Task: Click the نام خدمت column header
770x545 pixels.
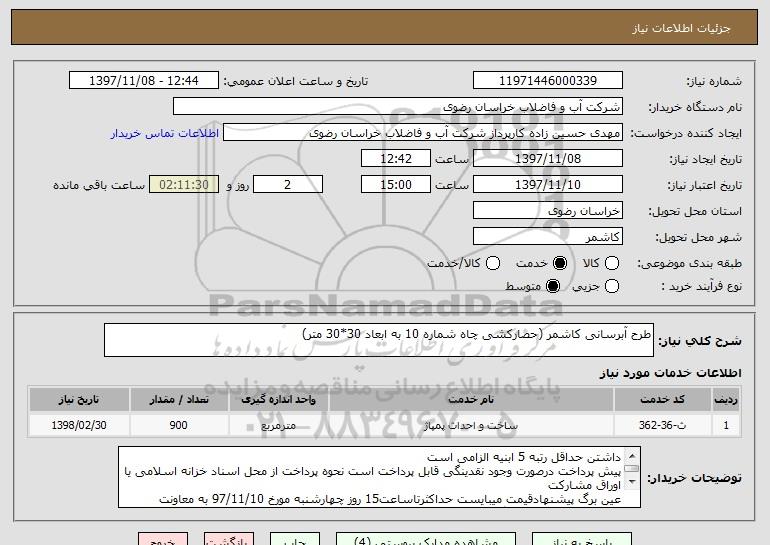Action: (x=471, y=400)
